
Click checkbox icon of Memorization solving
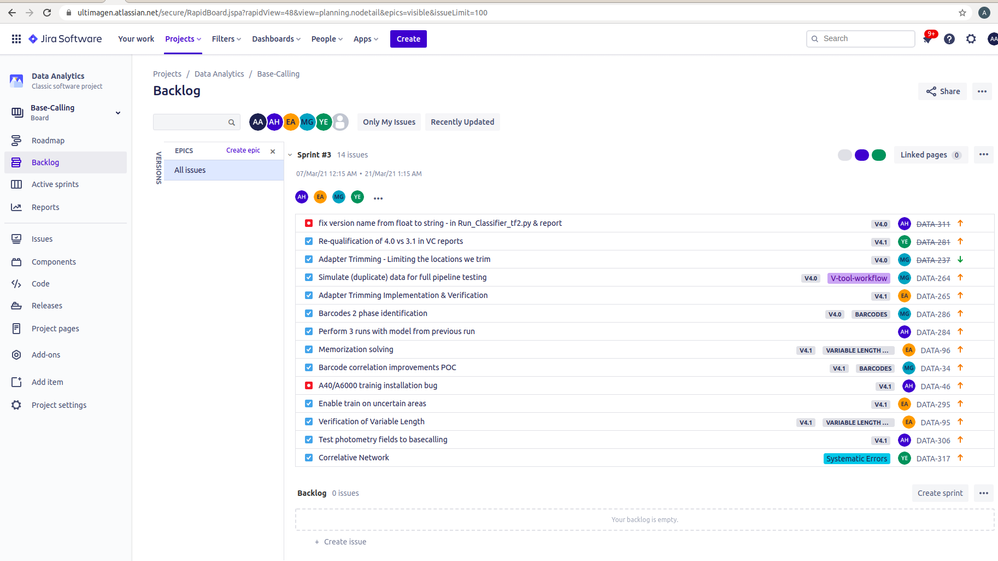[309, 350]
